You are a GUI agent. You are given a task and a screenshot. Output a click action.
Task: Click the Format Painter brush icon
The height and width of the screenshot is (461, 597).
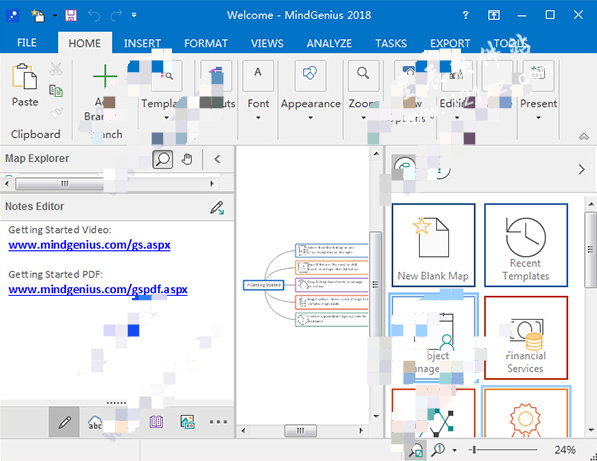56,113
